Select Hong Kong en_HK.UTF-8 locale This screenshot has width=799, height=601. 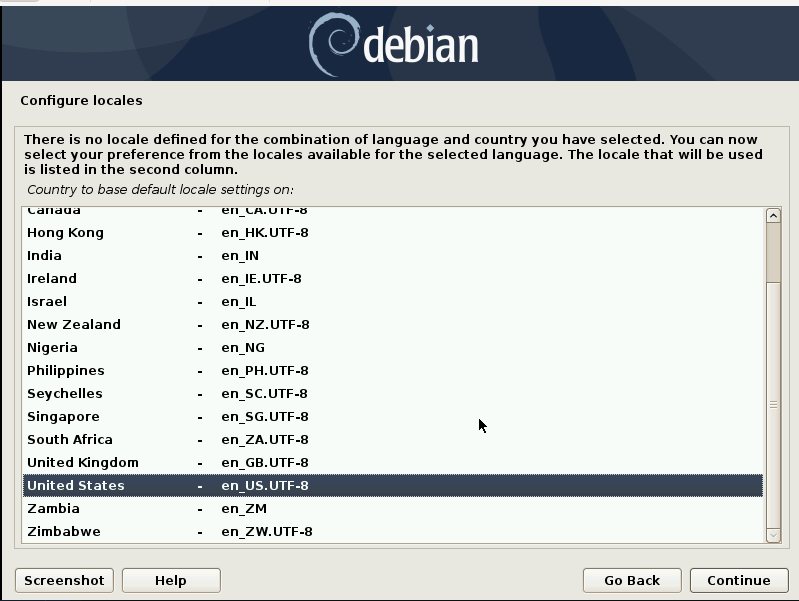[393, 232]
